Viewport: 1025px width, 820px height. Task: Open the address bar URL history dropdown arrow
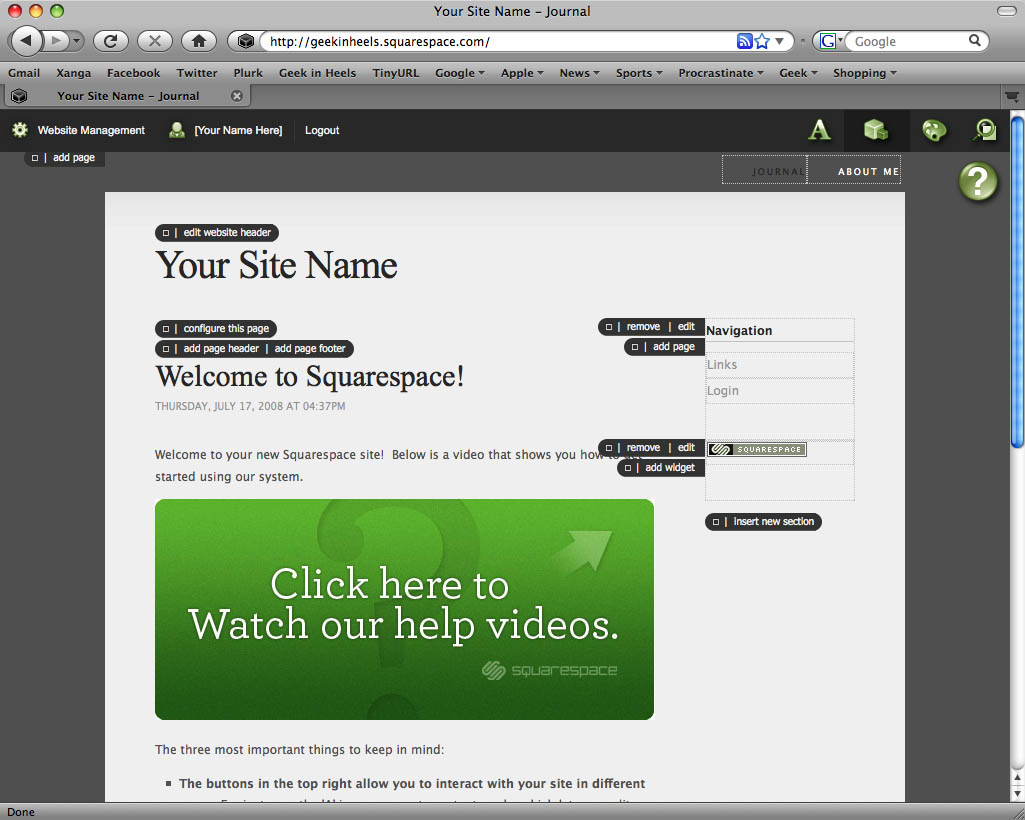point(779,41)
